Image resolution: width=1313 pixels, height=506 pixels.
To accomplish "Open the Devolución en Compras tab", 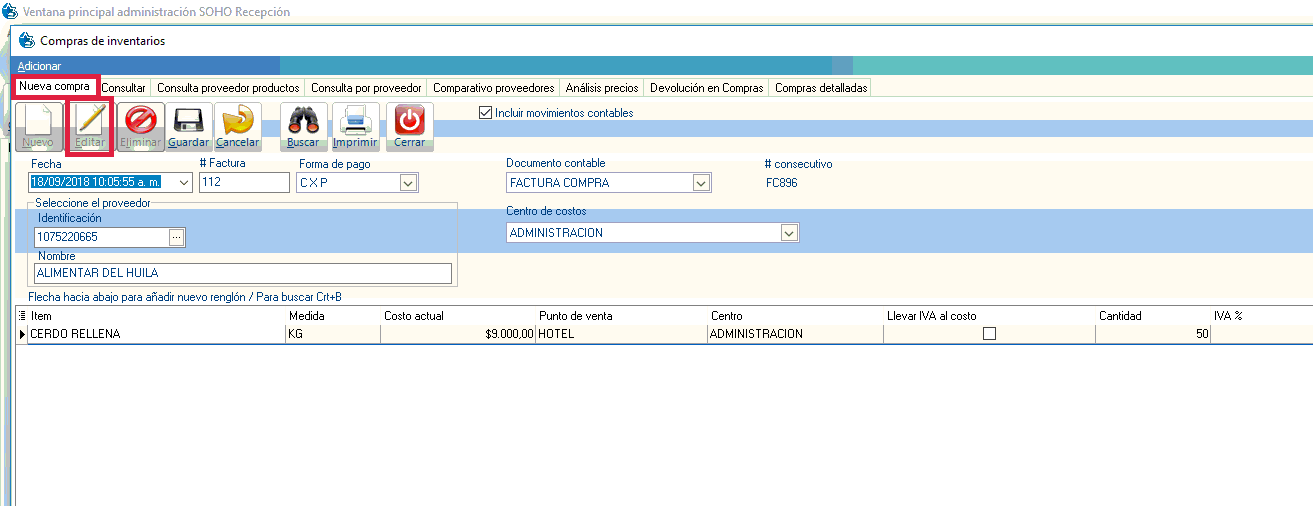I will 706,88.
